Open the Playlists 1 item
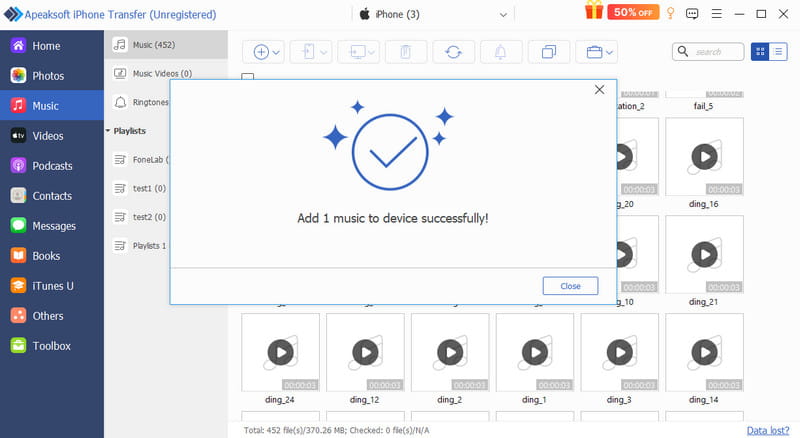The height and width of the screenshot is (438, 800). coord(138,246)
